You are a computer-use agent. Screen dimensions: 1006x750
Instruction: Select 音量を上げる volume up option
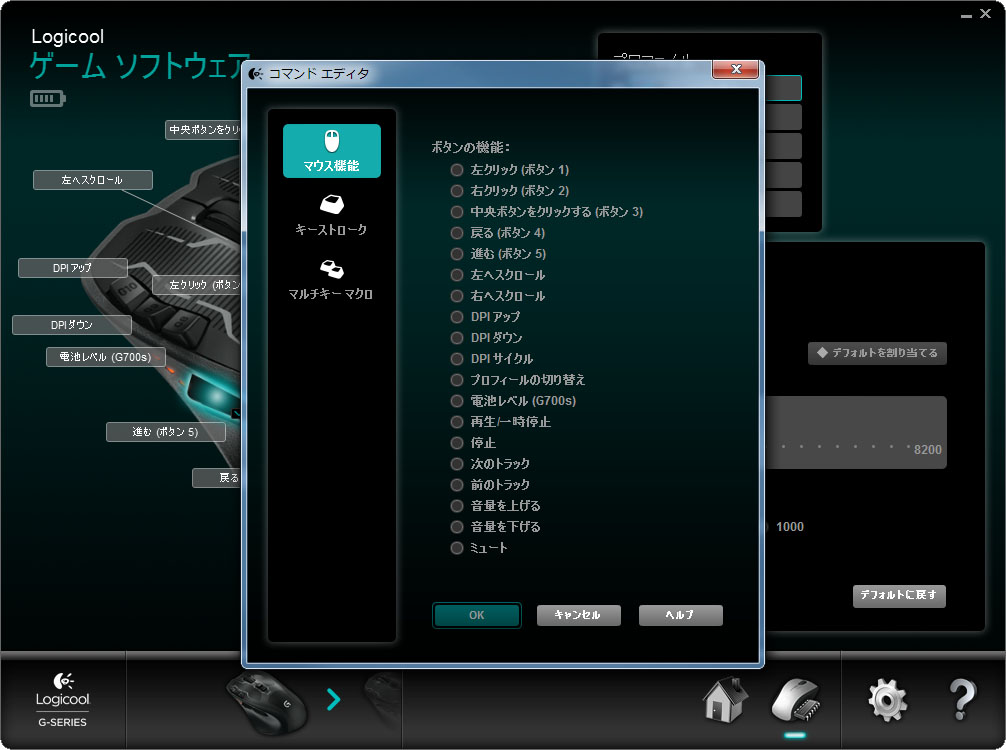point(457,506)
